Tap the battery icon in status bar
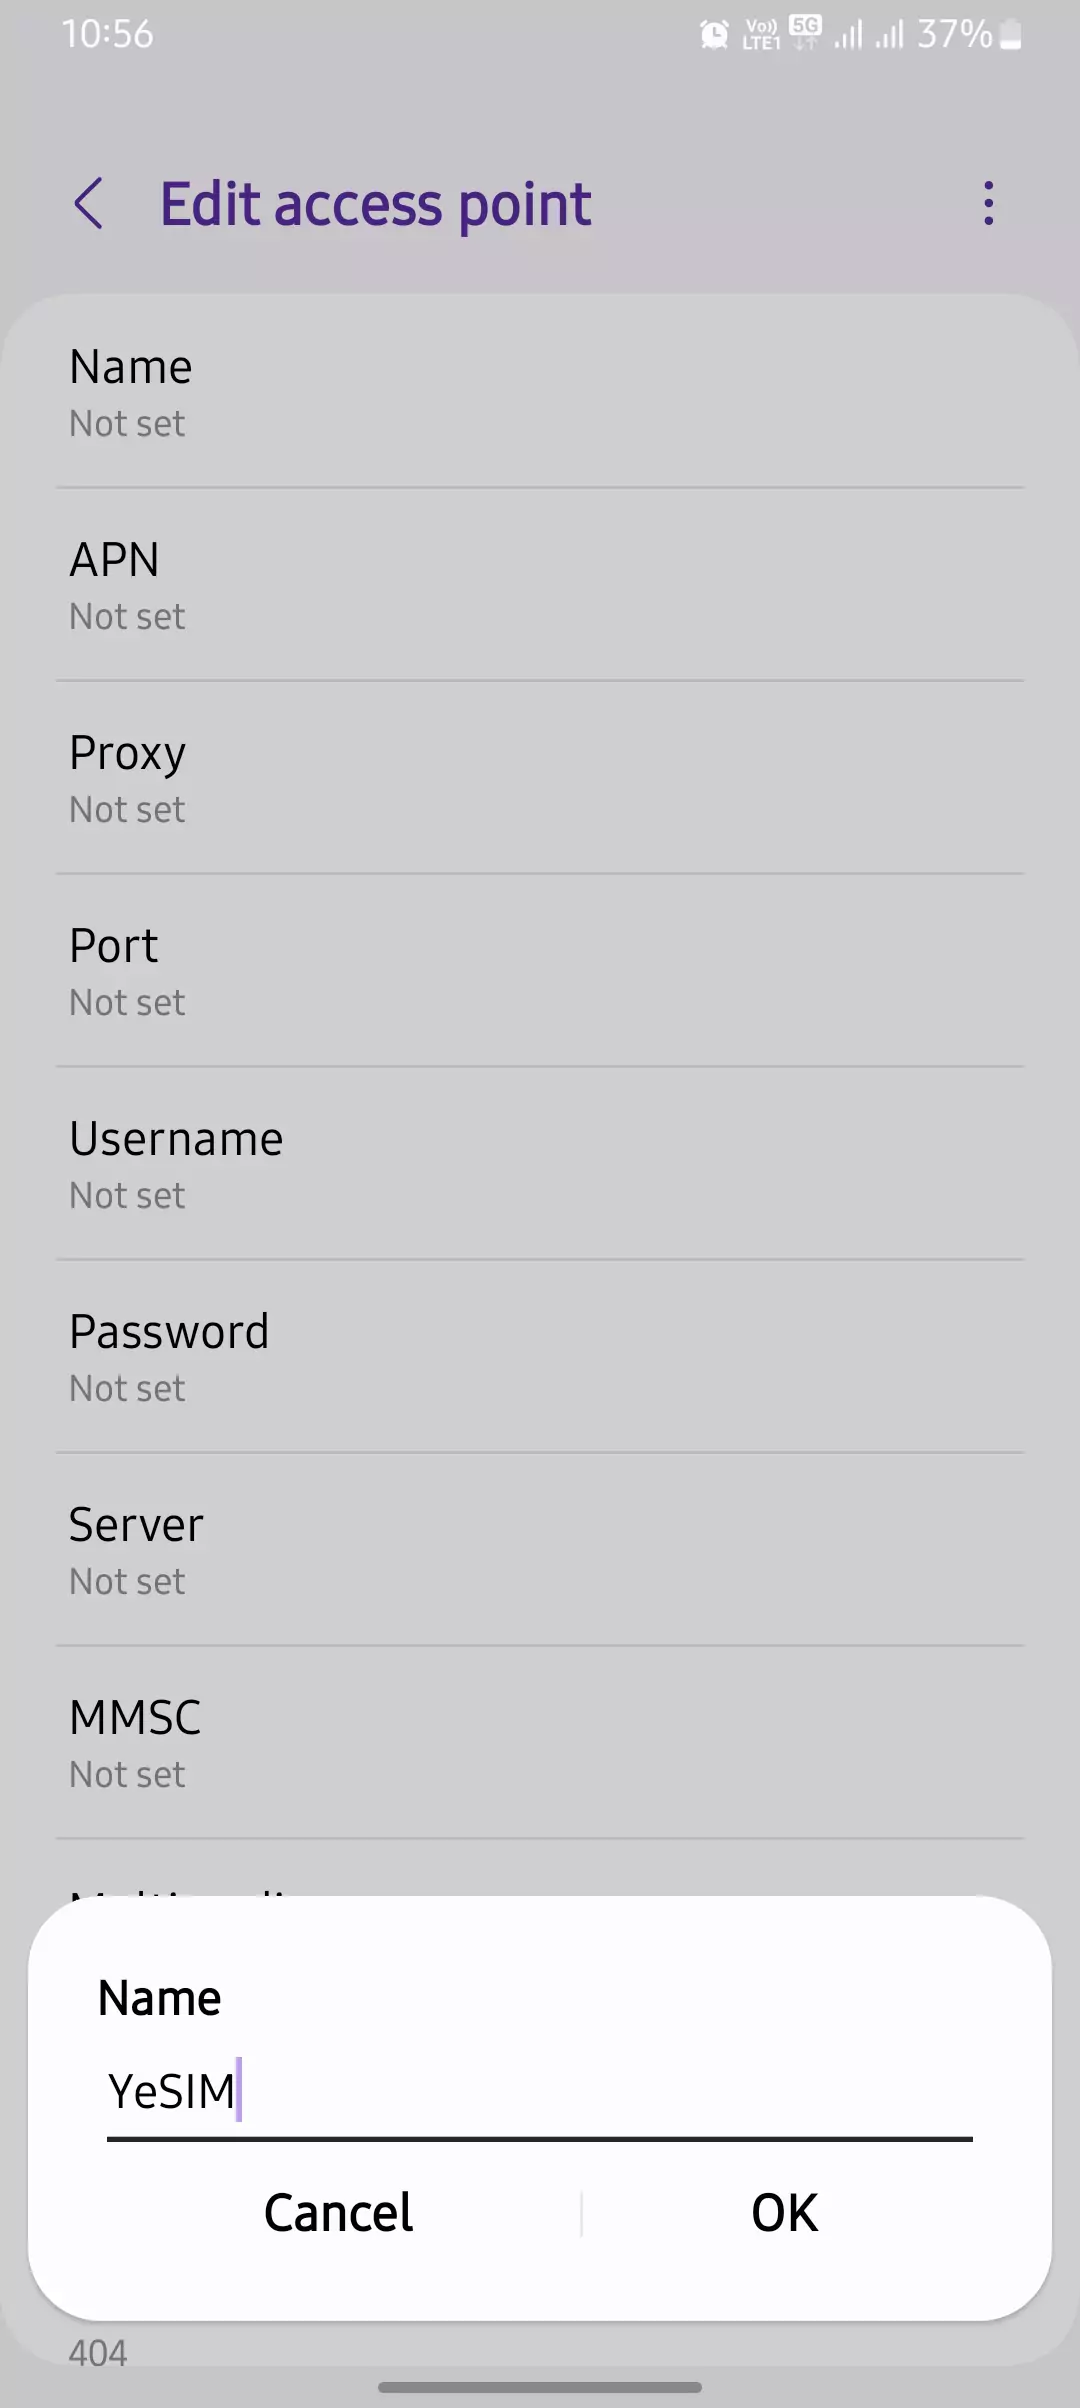 1010,36
